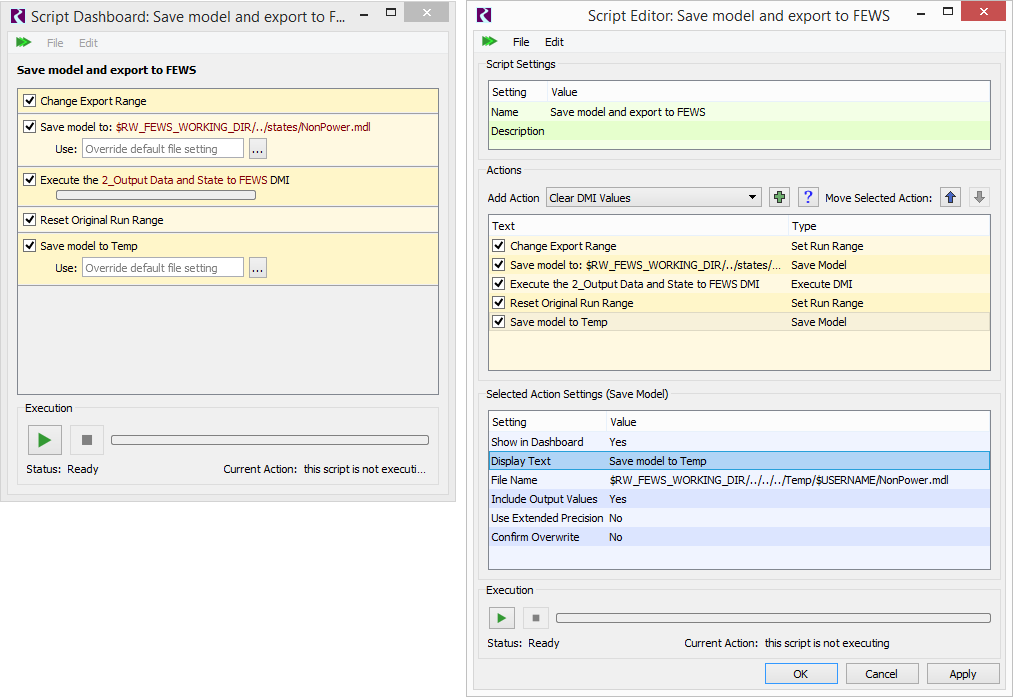Open Edit menu in Script Editor

(x=554, y=41)
